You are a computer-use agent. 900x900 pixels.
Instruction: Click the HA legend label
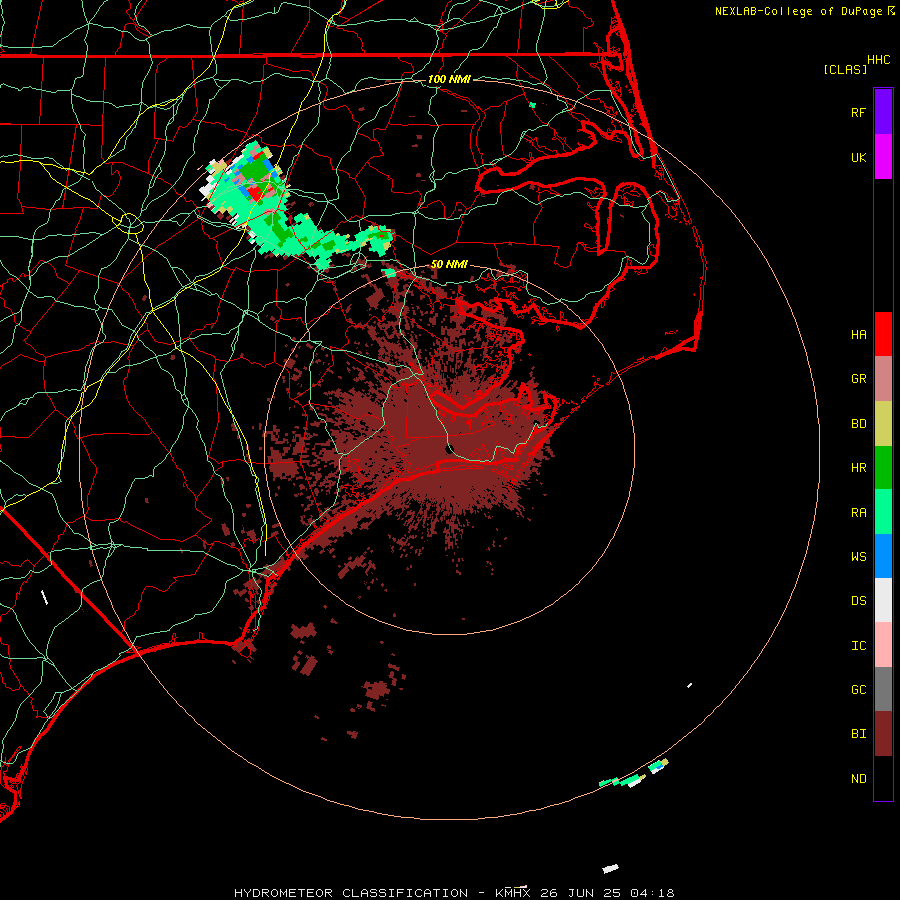[x=858, y=334]
